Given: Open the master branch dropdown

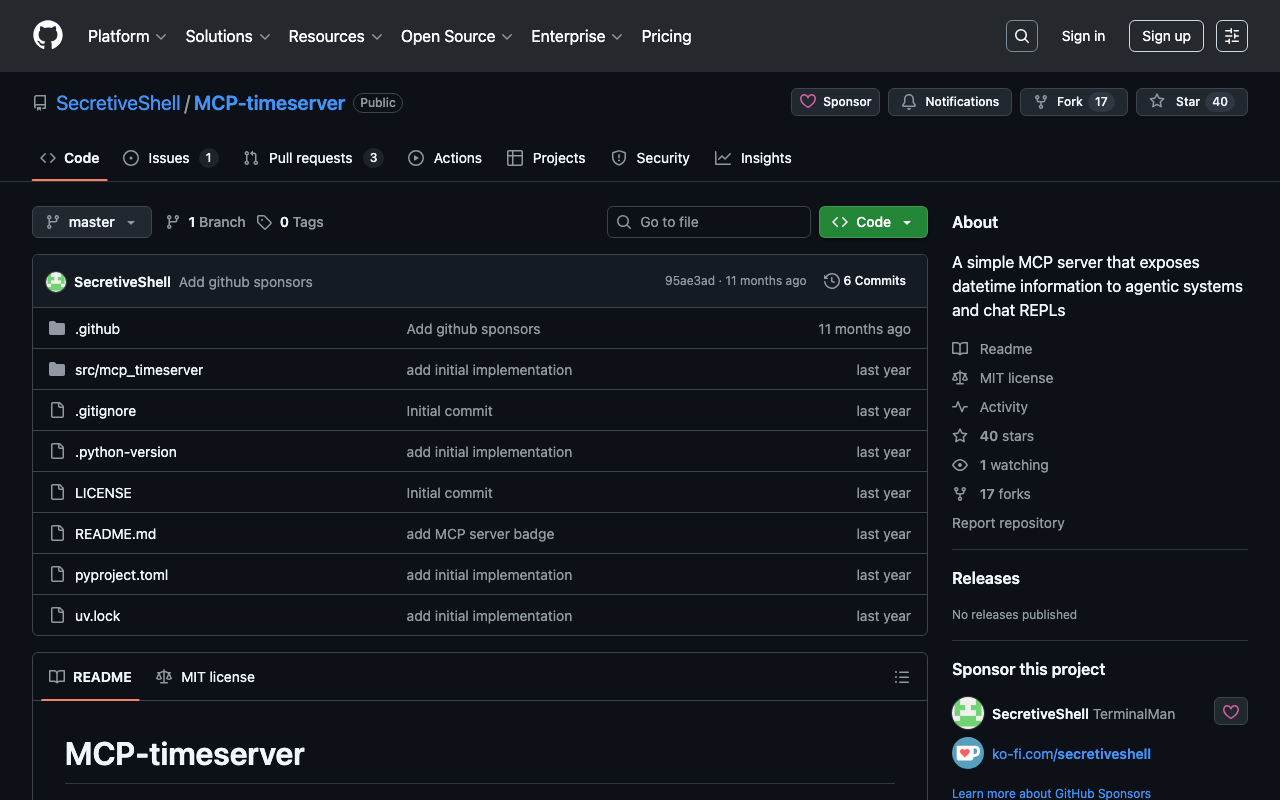Looking at the screenshot, I should tap(92, 222).
